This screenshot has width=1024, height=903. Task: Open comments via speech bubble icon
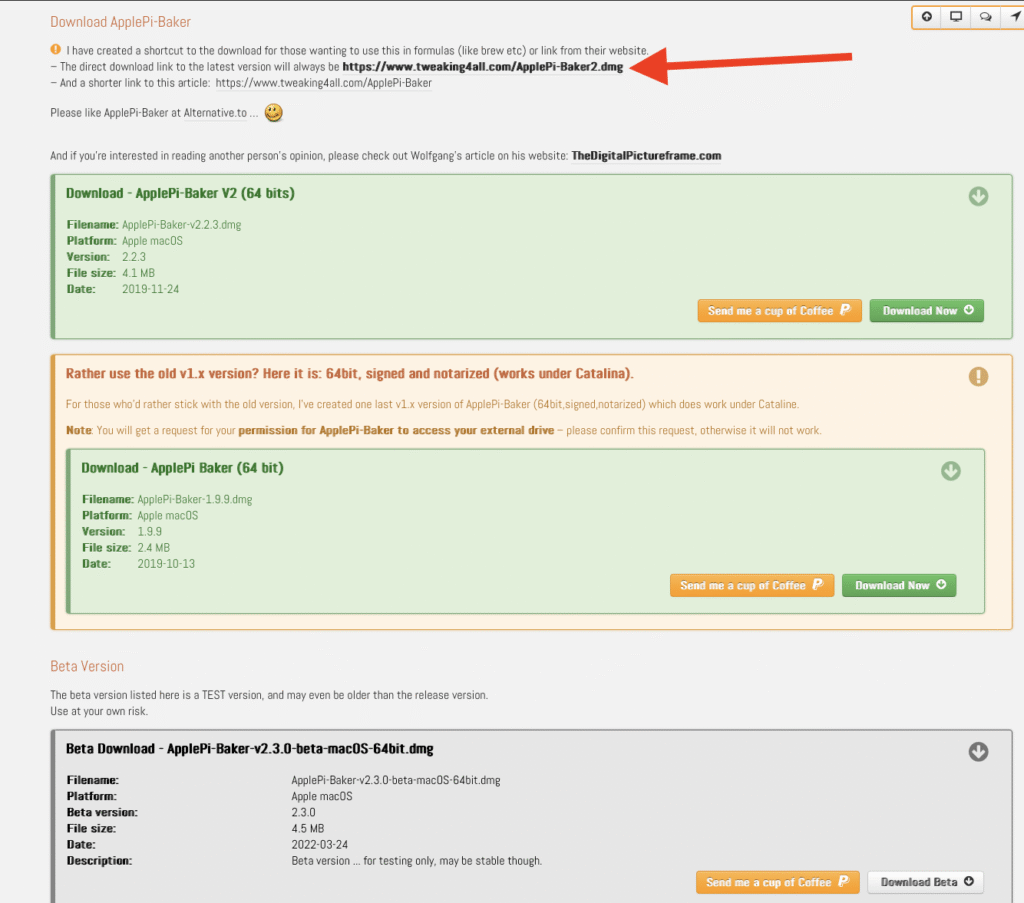tap(985, 17)
